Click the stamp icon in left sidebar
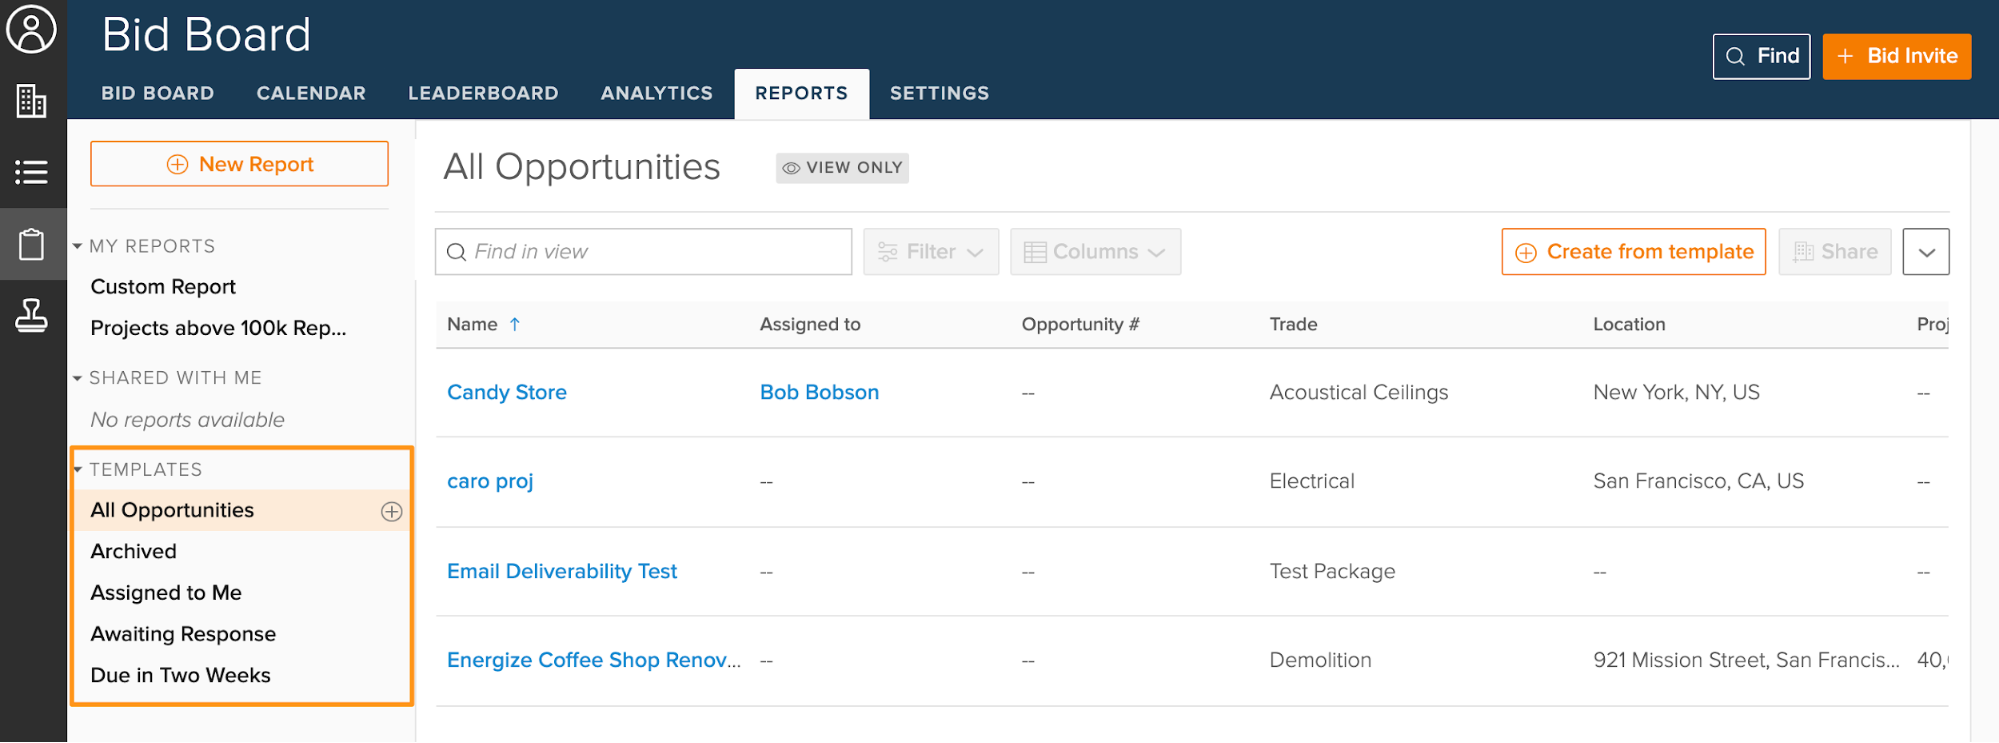 [32, 316]
